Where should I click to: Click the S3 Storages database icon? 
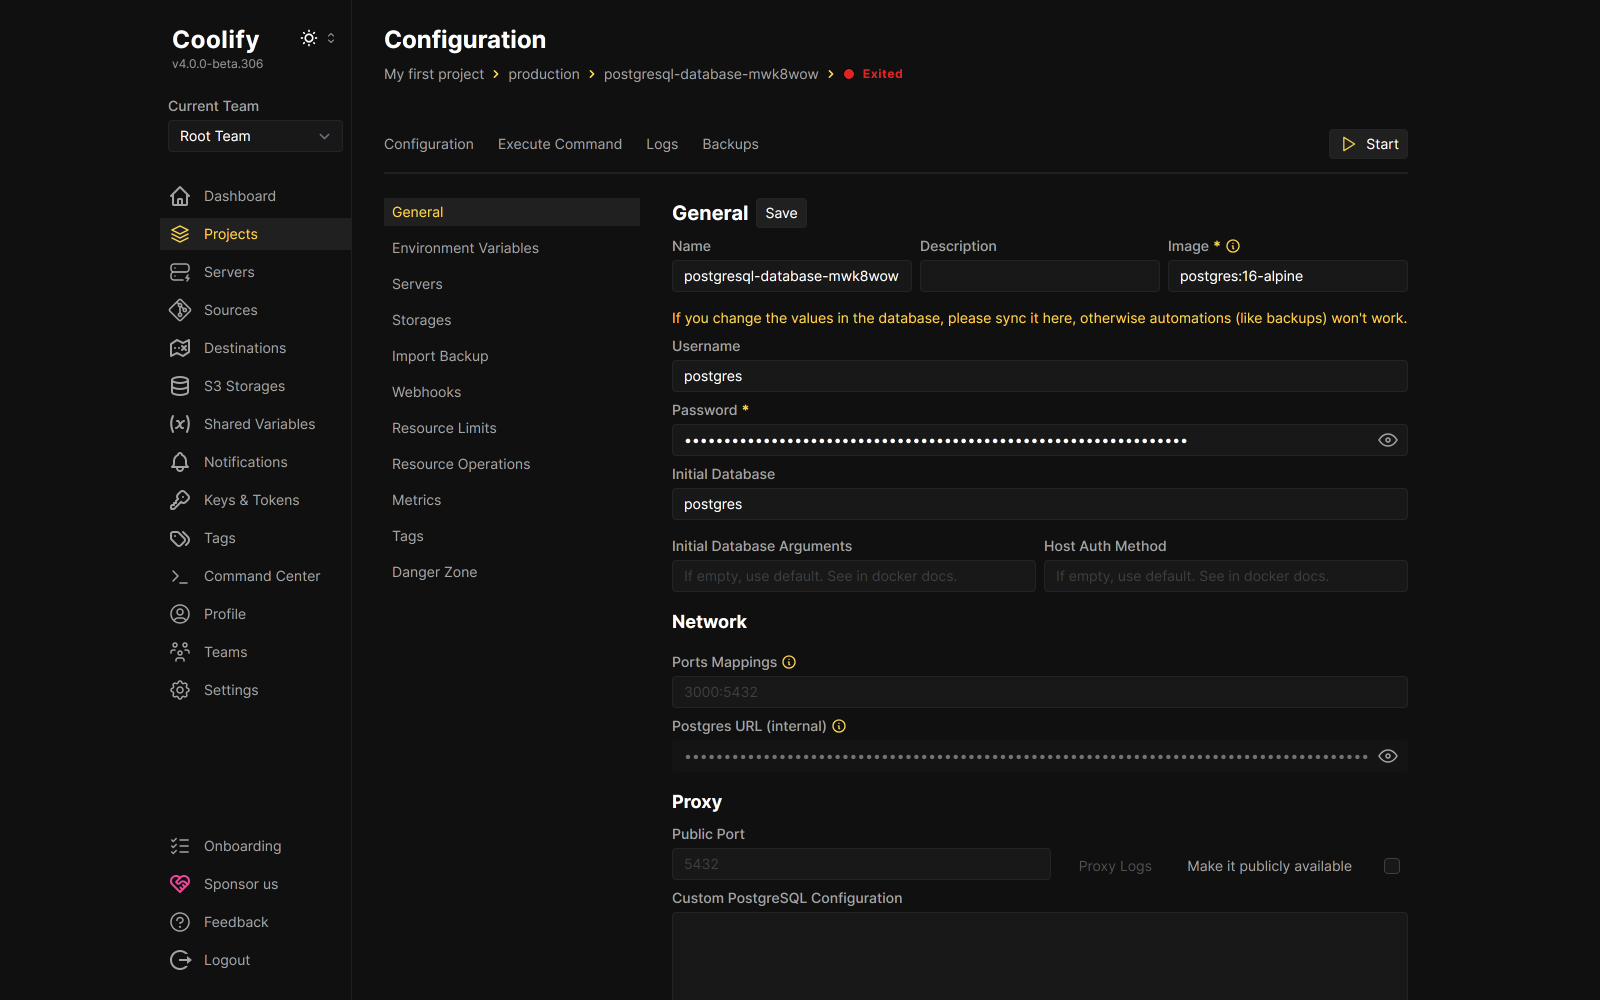180,386
